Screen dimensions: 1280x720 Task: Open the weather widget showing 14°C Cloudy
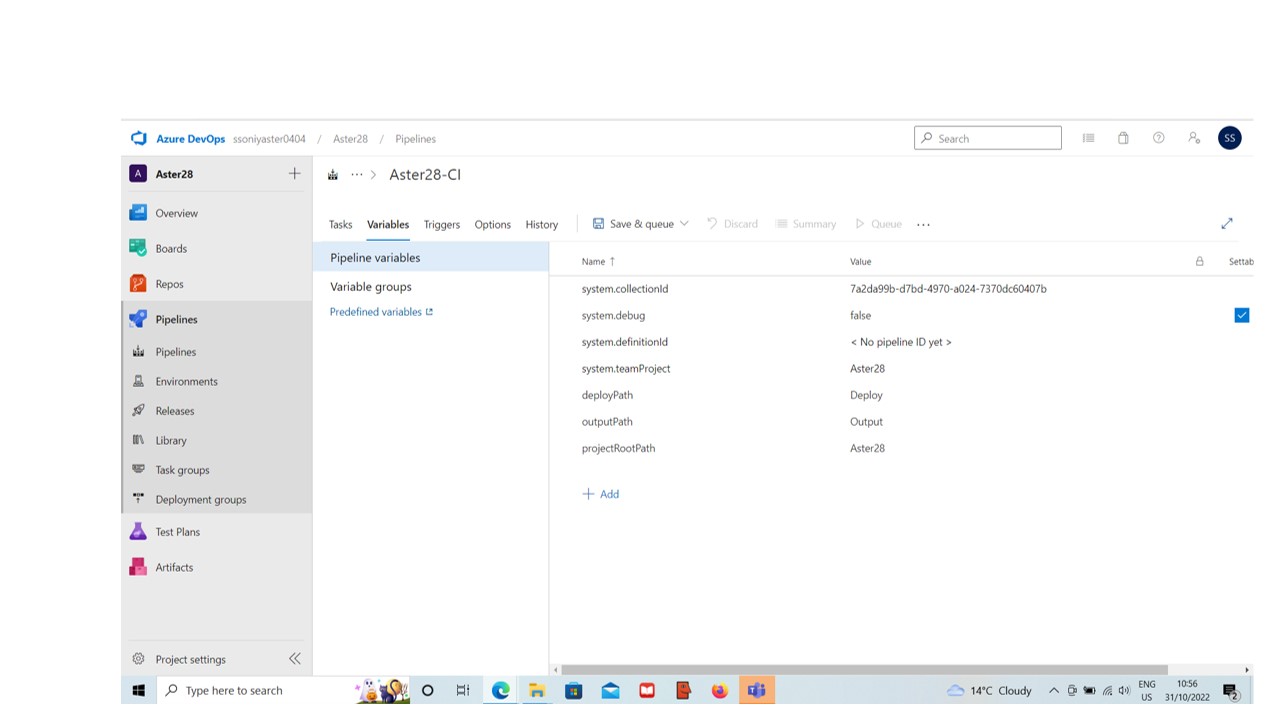click(x=990, y=690)
